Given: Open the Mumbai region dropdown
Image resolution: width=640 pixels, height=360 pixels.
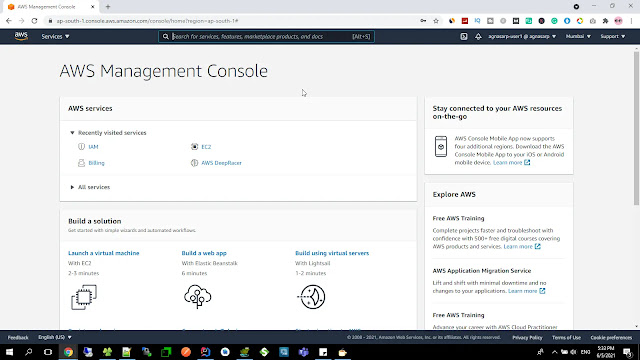Looking at the screenshot, I should coord(578,36).
